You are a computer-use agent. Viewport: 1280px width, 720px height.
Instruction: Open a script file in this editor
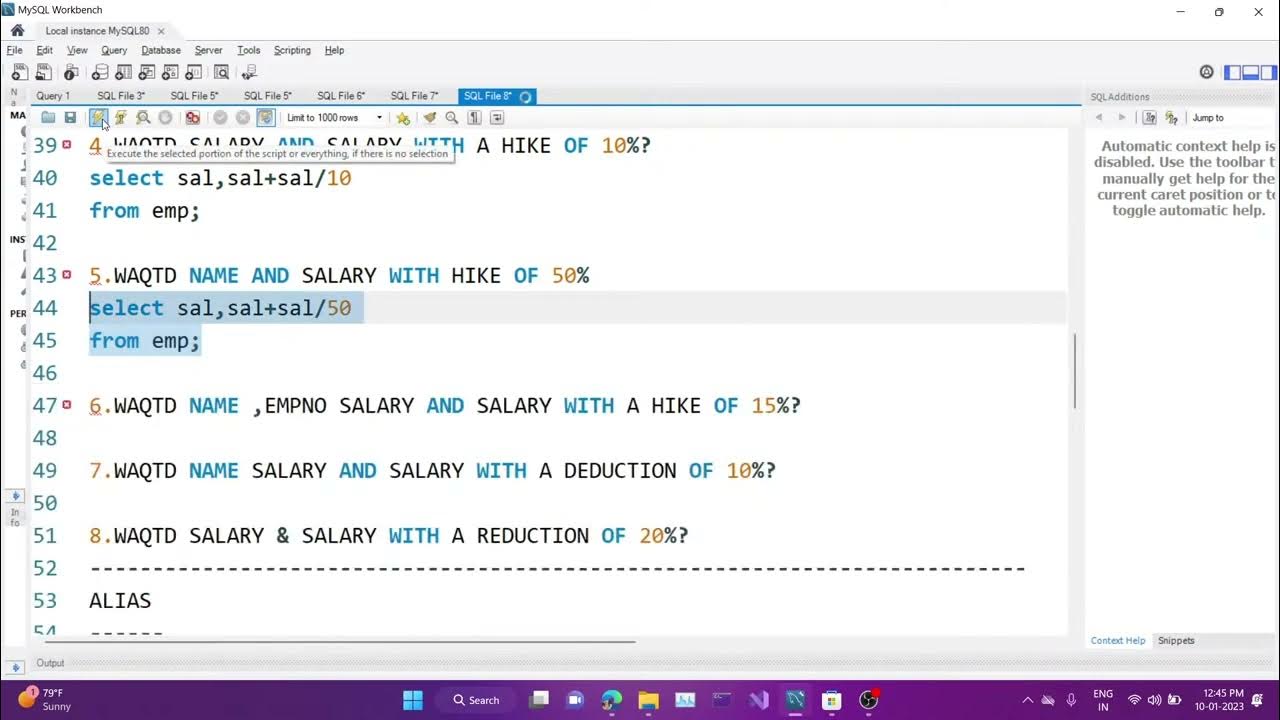coord(48,118)
